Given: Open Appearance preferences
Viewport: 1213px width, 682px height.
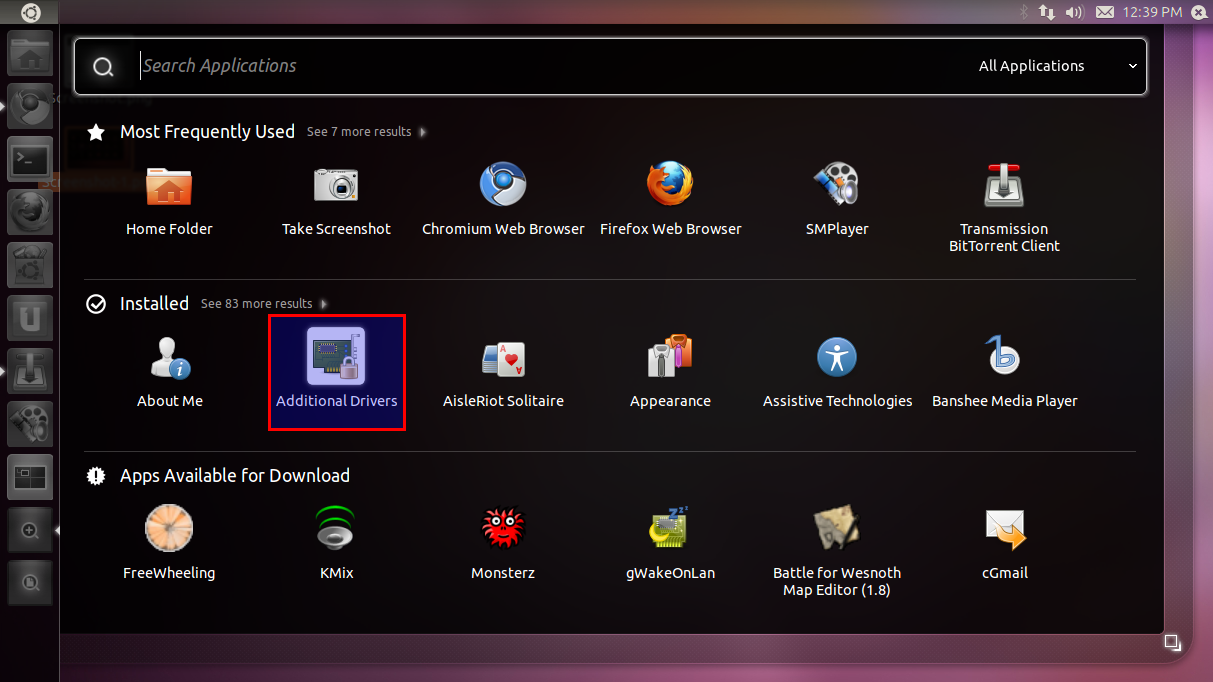Looking at the screenshot, I should point(670,372).
